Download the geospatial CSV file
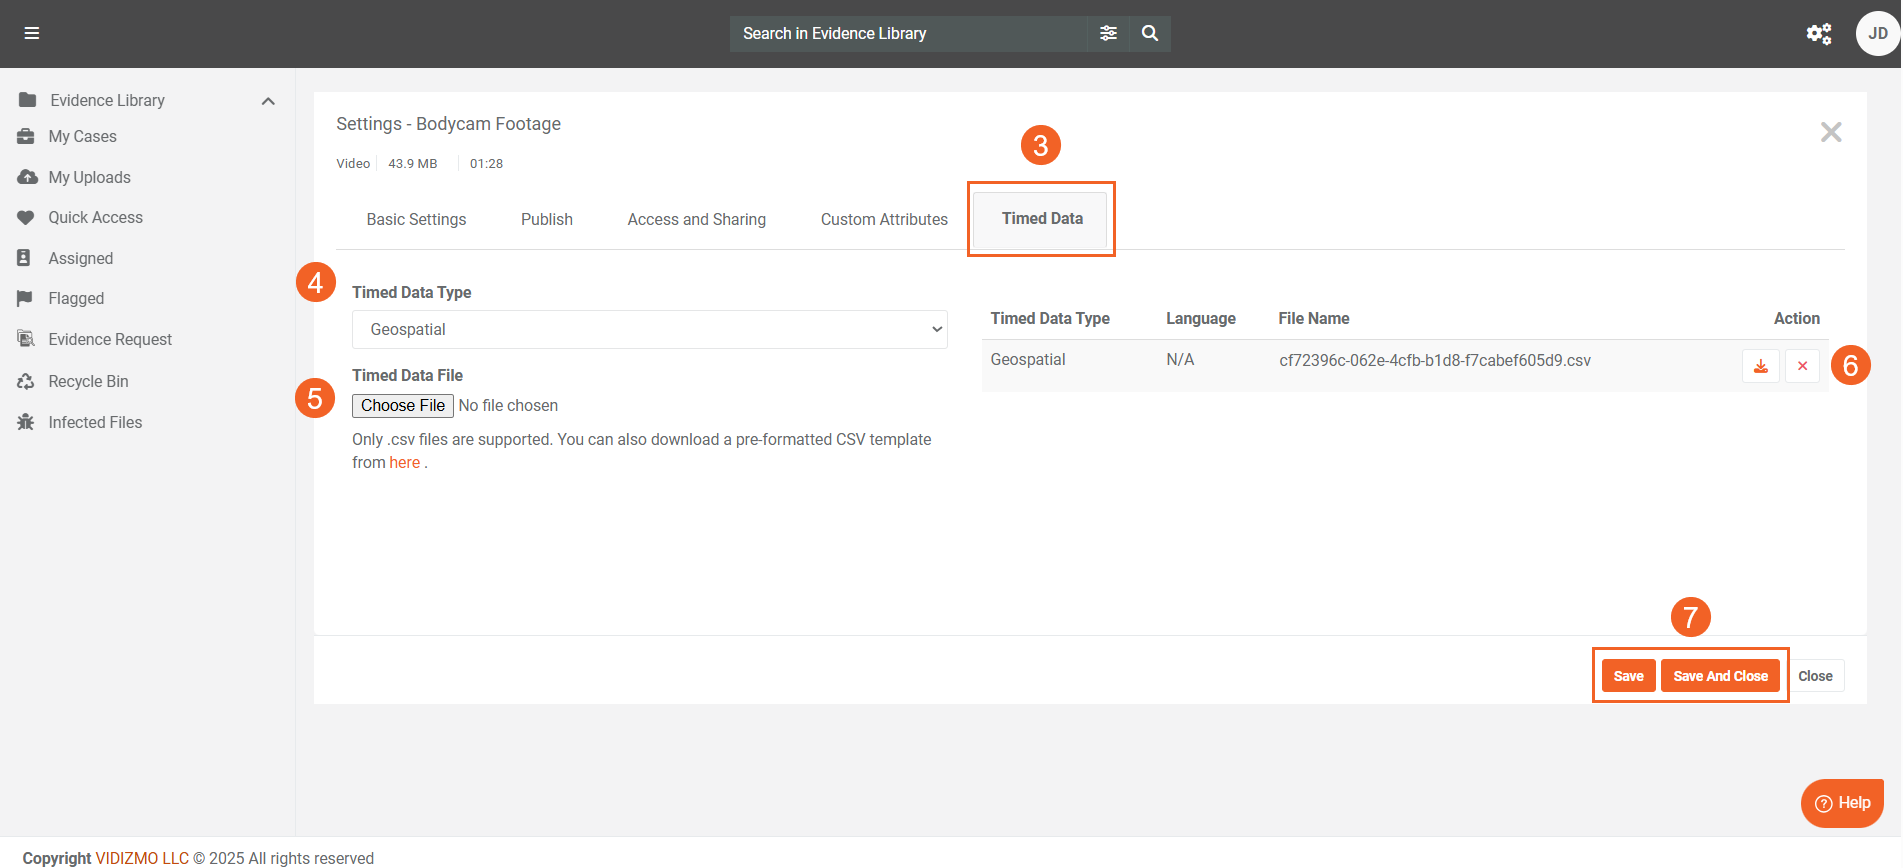1903x868 pixels. pyautogui.click(x=1760, y=366)
